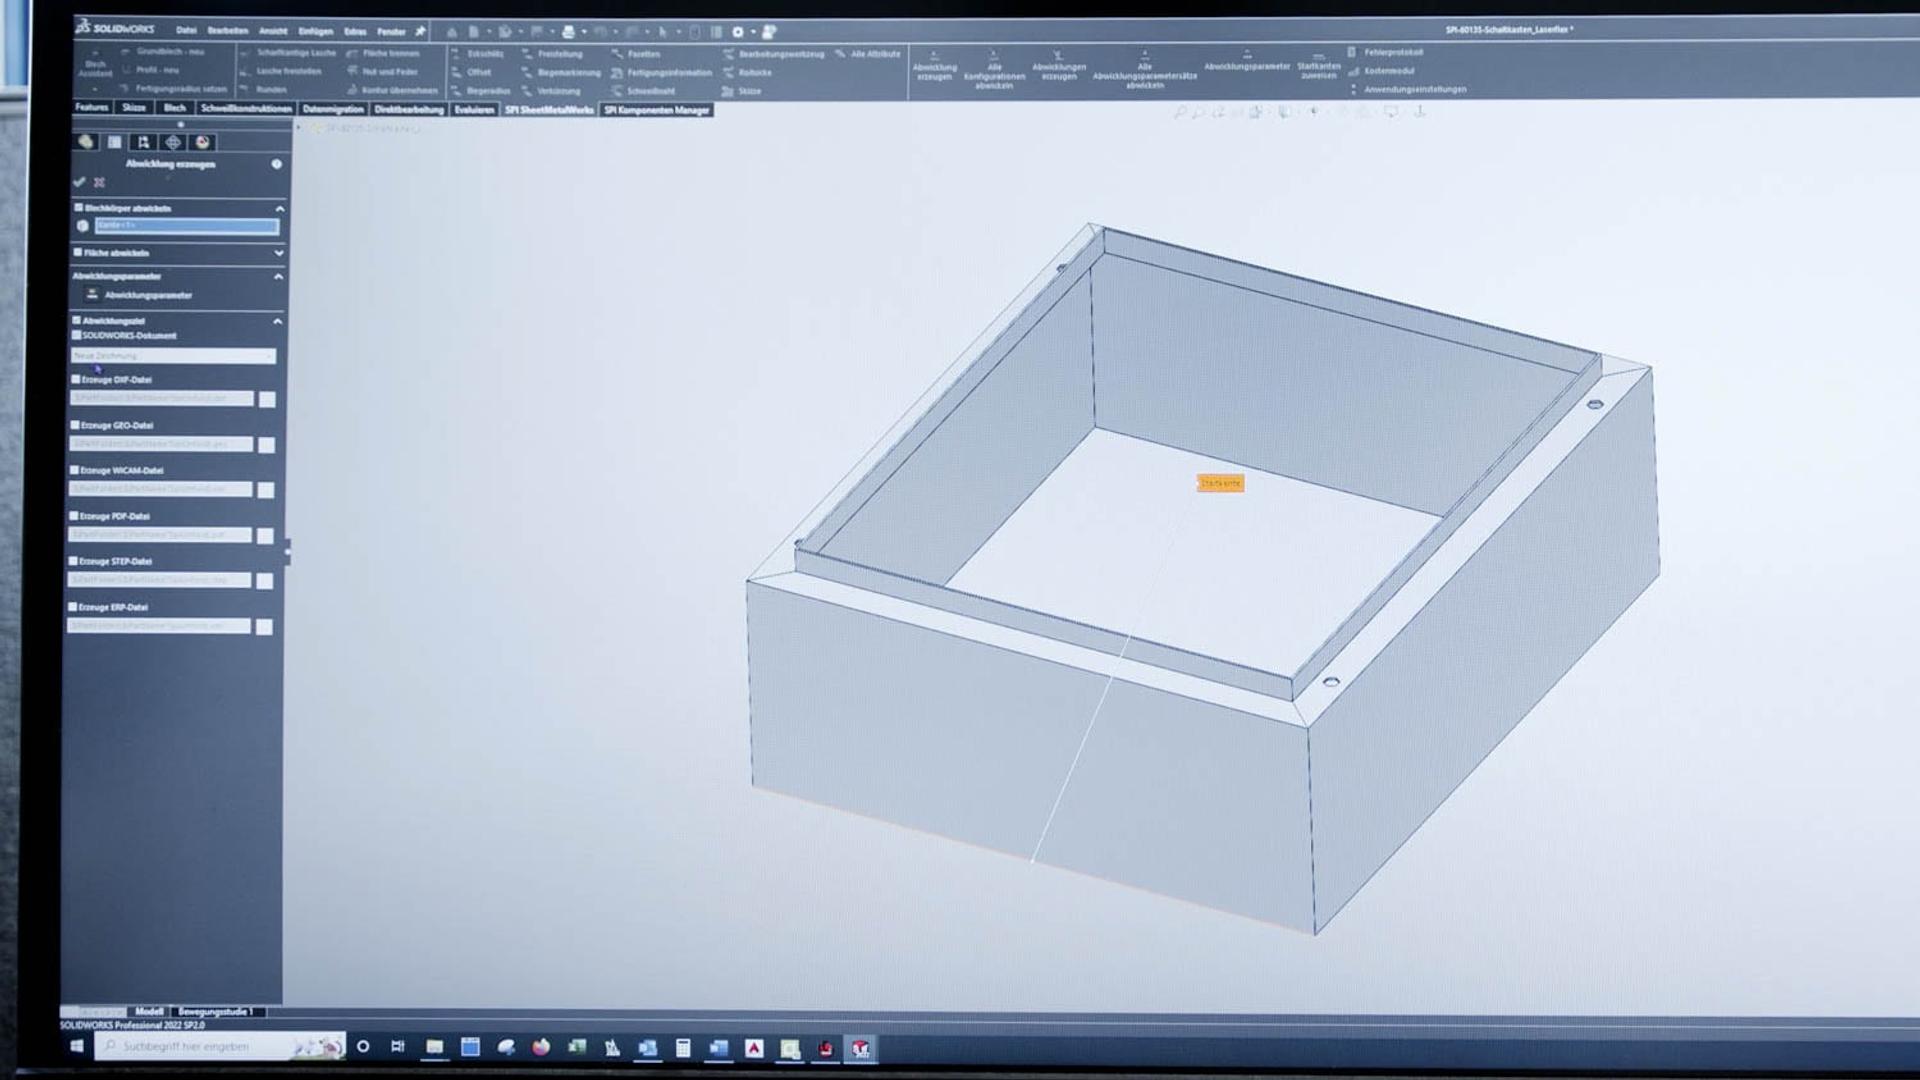Open the FeatureManager tree panel icon

(x=86, y=142)
